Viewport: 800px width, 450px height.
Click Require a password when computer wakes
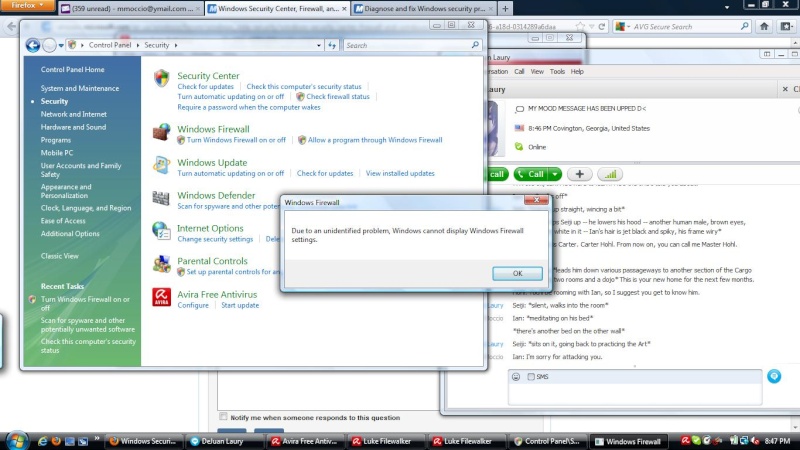click(x=249, y=107)
